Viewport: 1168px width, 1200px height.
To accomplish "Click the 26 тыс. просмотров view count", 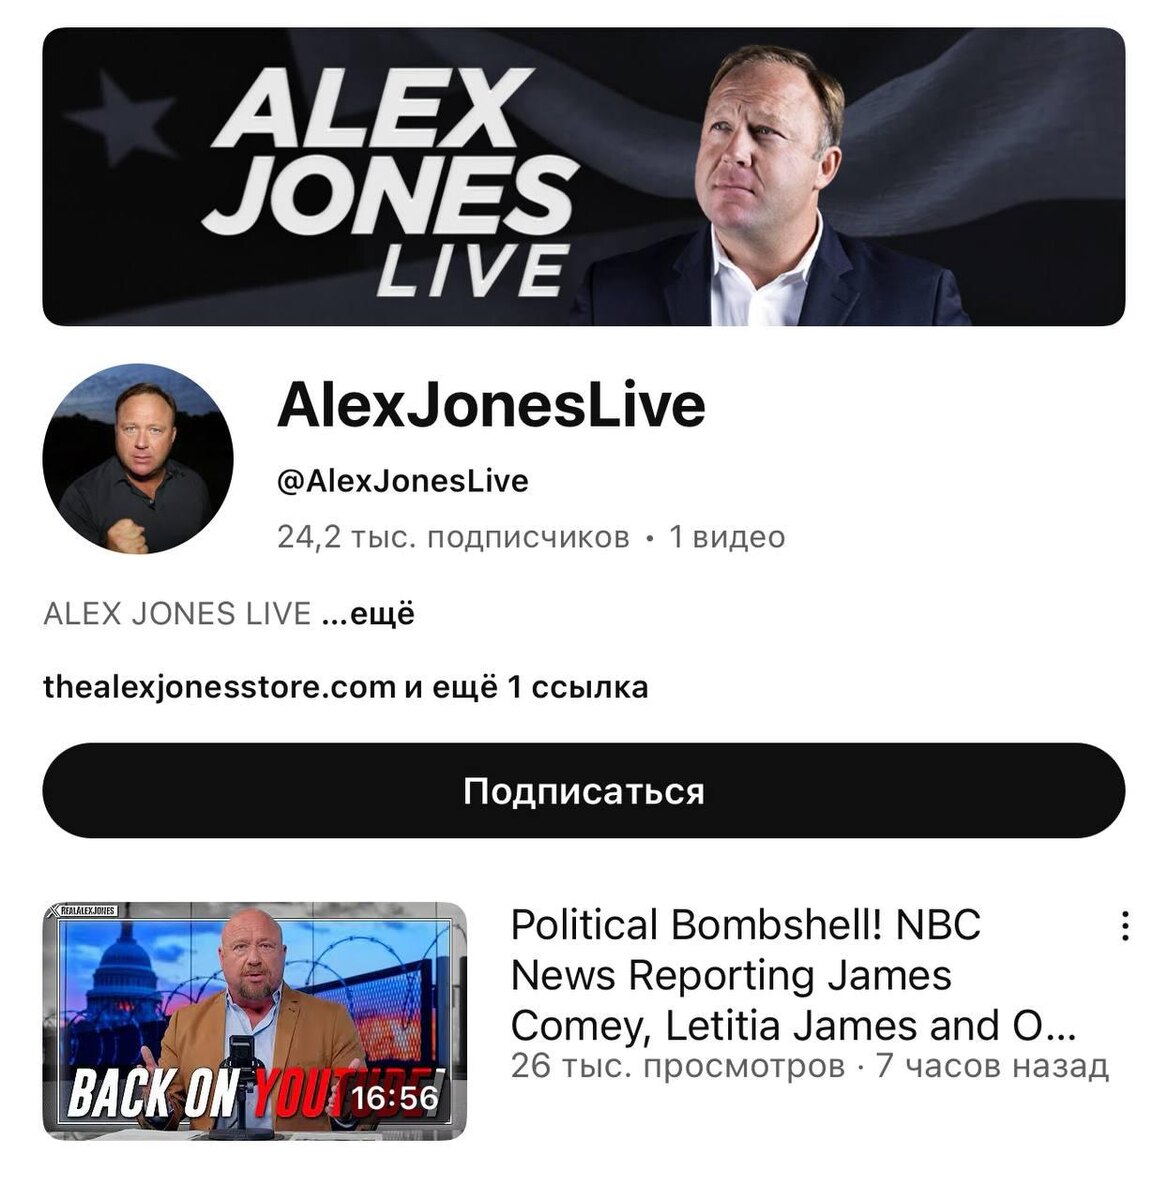I will (x=678, y=1066).
